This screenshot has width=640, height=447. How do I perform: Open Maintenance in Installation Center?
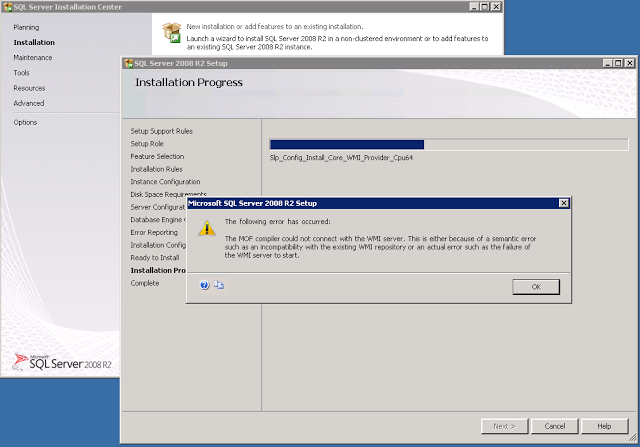[33, 58]
